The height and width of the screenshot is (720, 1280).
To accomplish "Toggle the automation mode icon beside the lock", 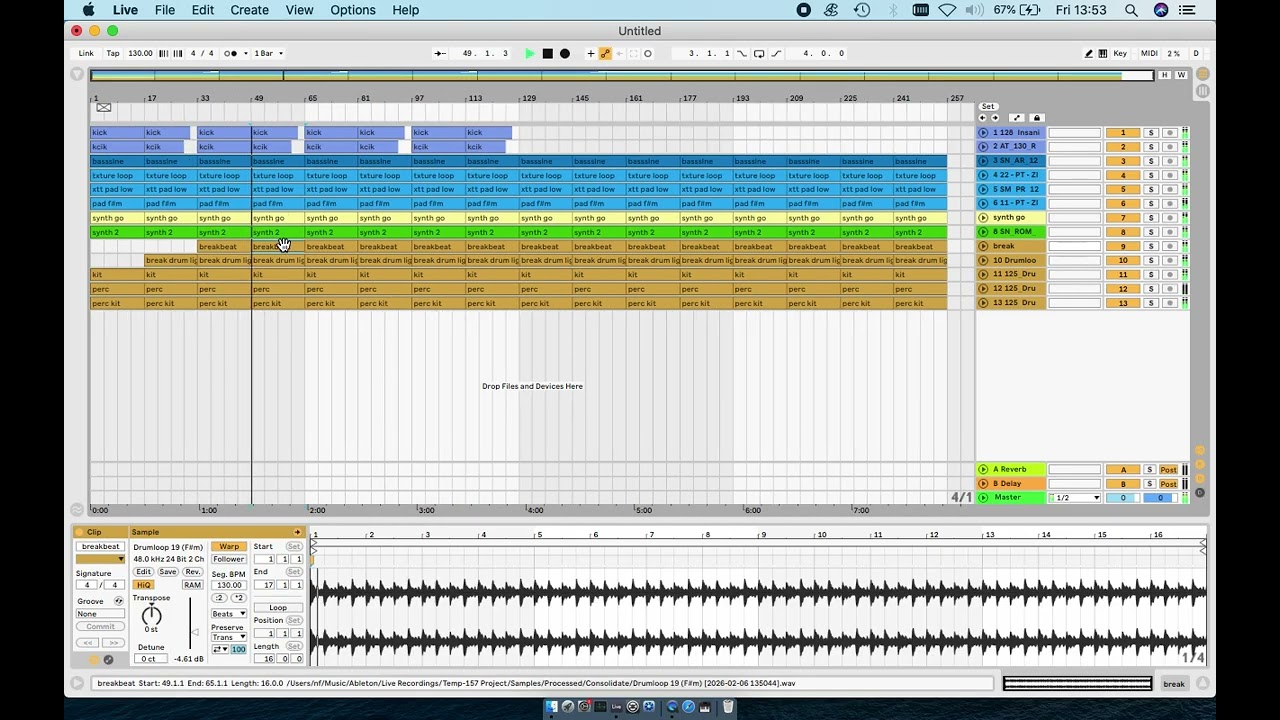I will (x=1017, y=118).
